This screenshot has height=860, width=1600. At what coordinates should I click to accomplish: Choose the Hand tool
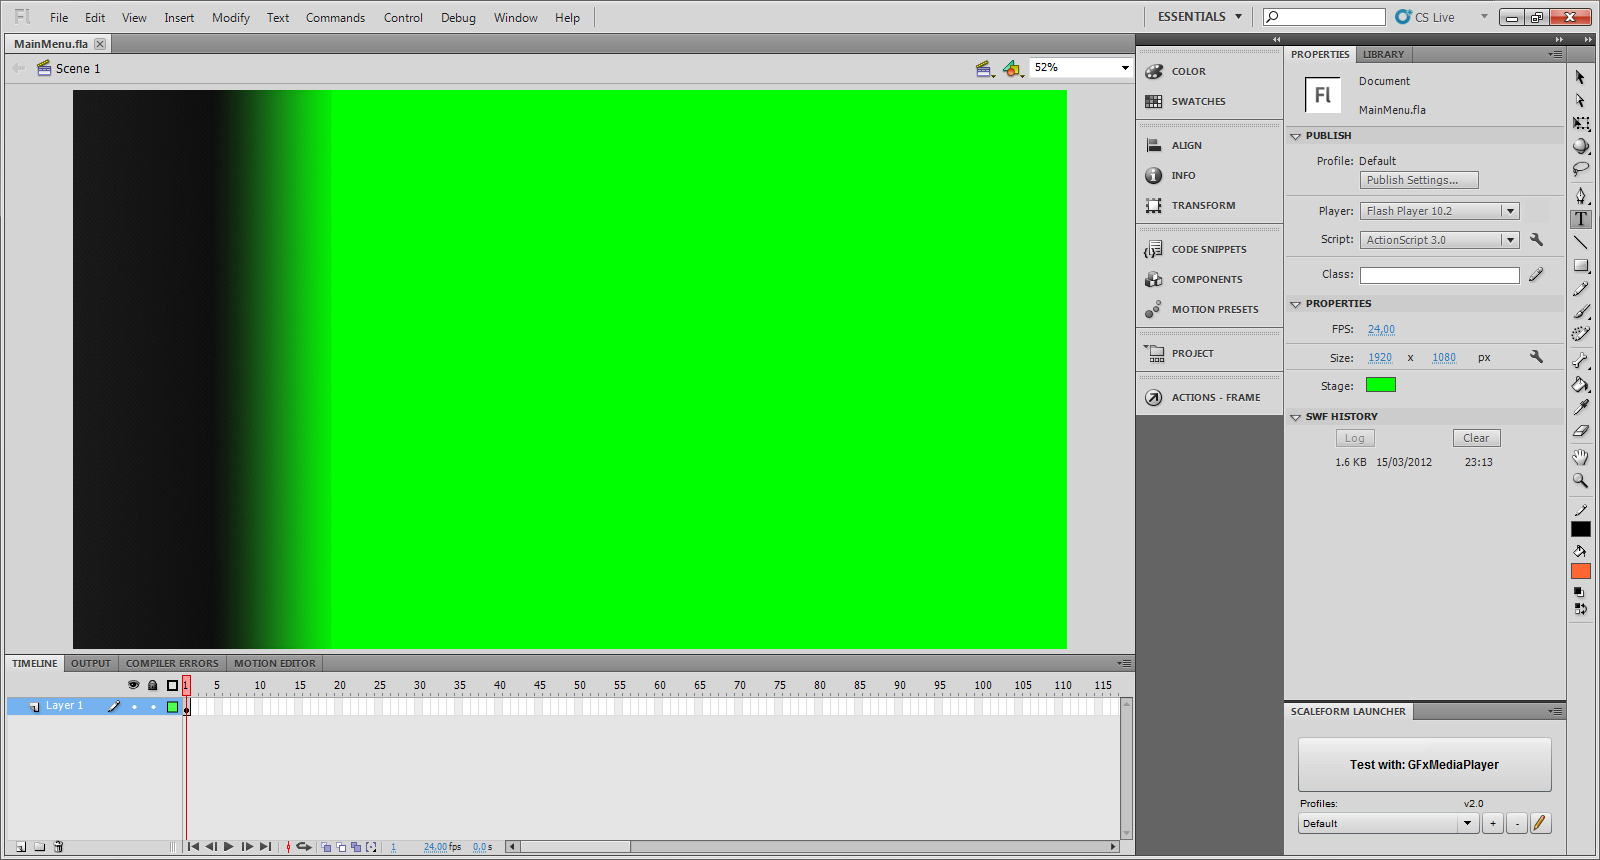pyautogui.click(x=1580, y=457)
